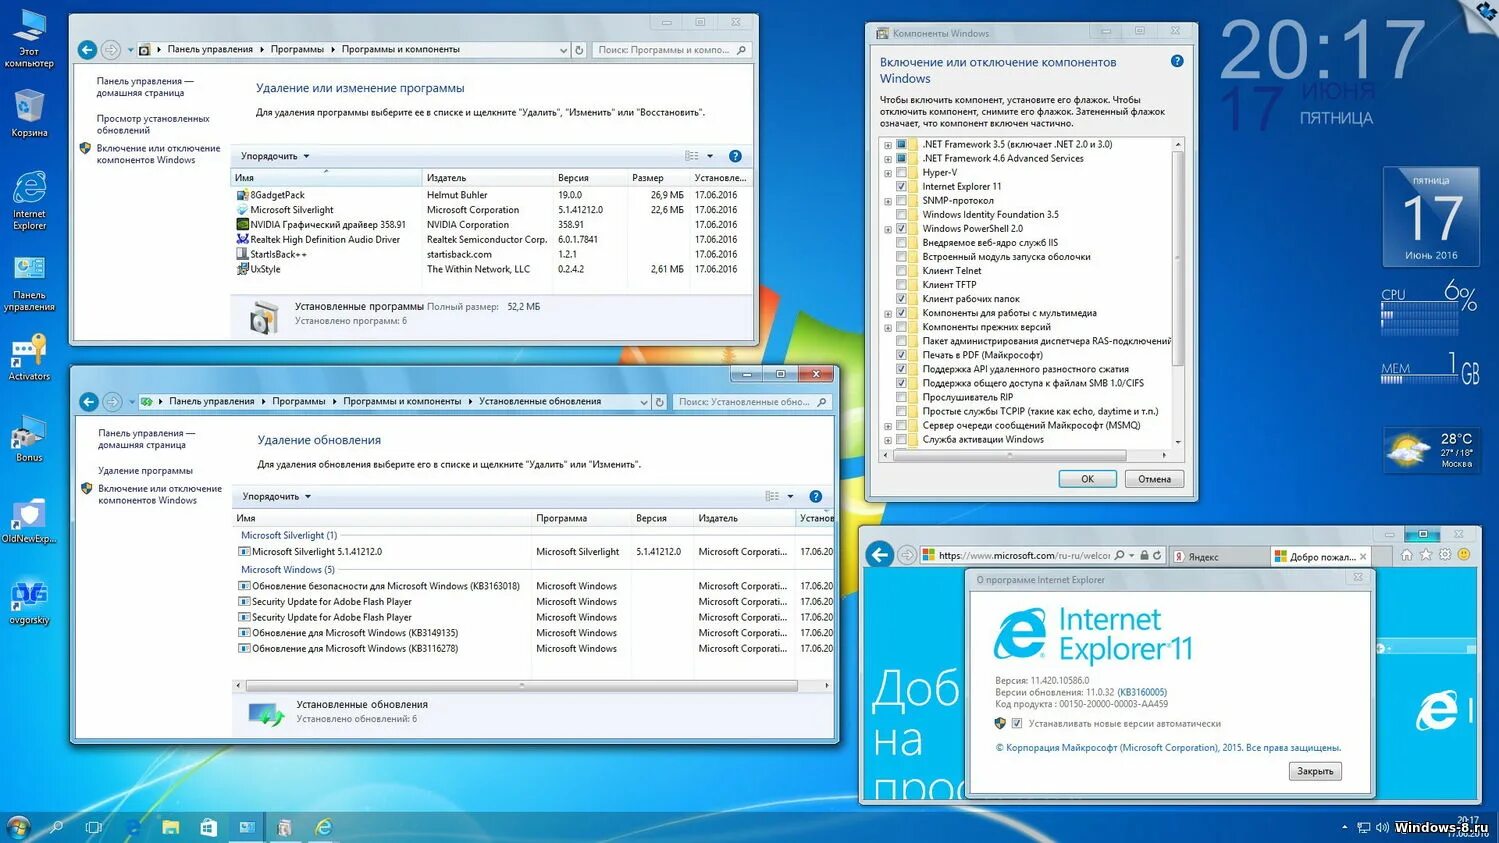Screen dimensions: 1499x843
Task: Open File Explorer from the taskbar
Action: point(171,828)
